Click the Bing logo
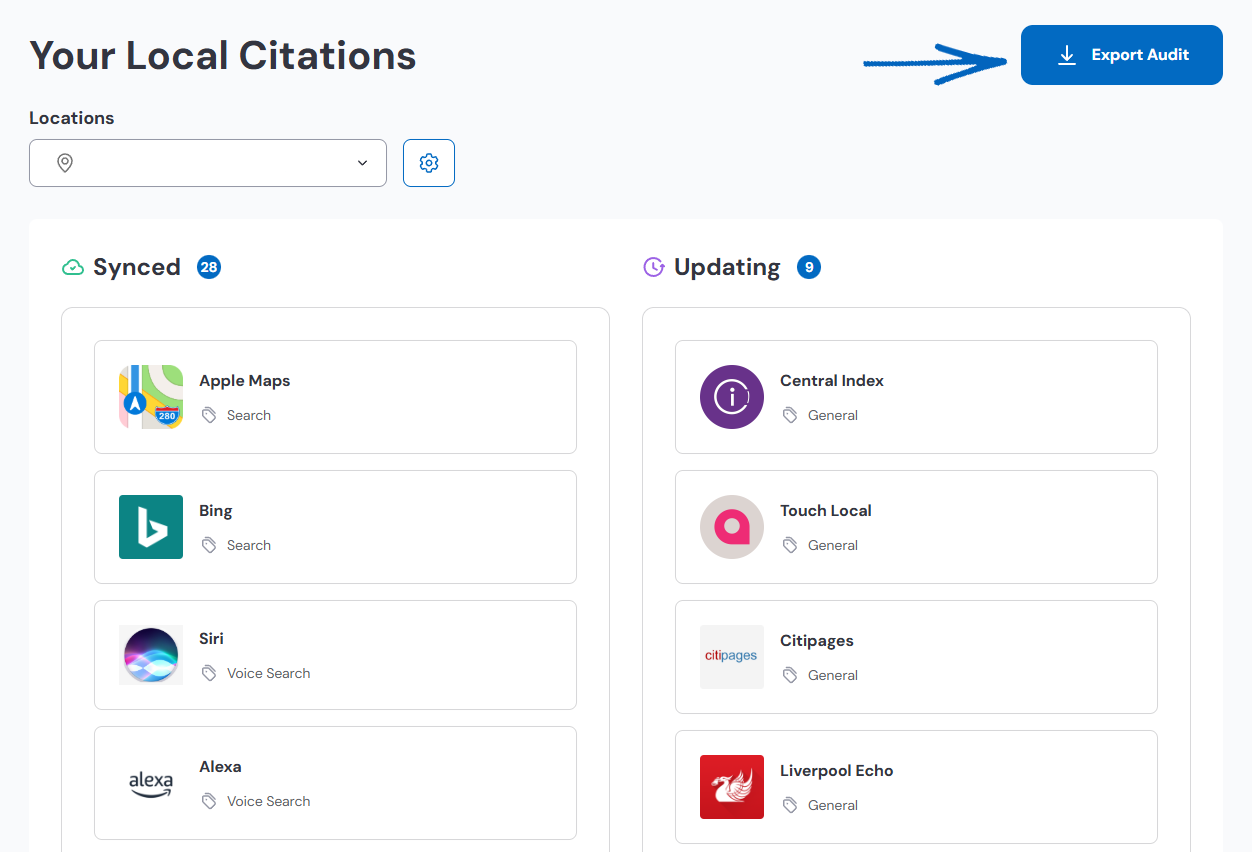The image size is (1252, 852). tap(151, 527)
